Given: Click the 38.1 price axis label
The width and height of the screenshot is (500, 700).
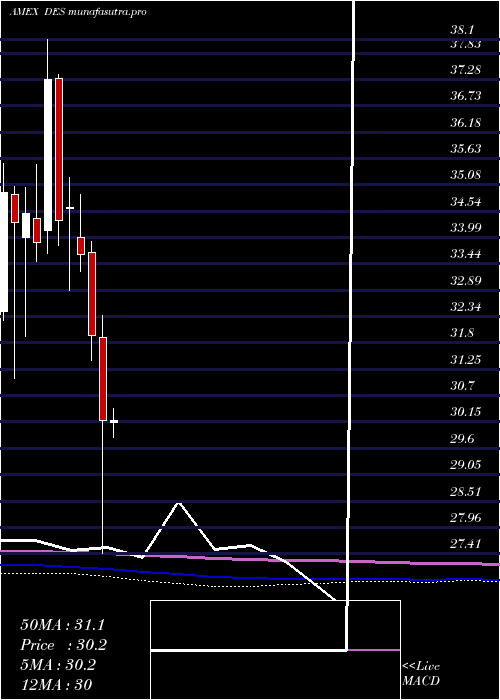Looking at the screenshot, I should (x=462, y=30).
